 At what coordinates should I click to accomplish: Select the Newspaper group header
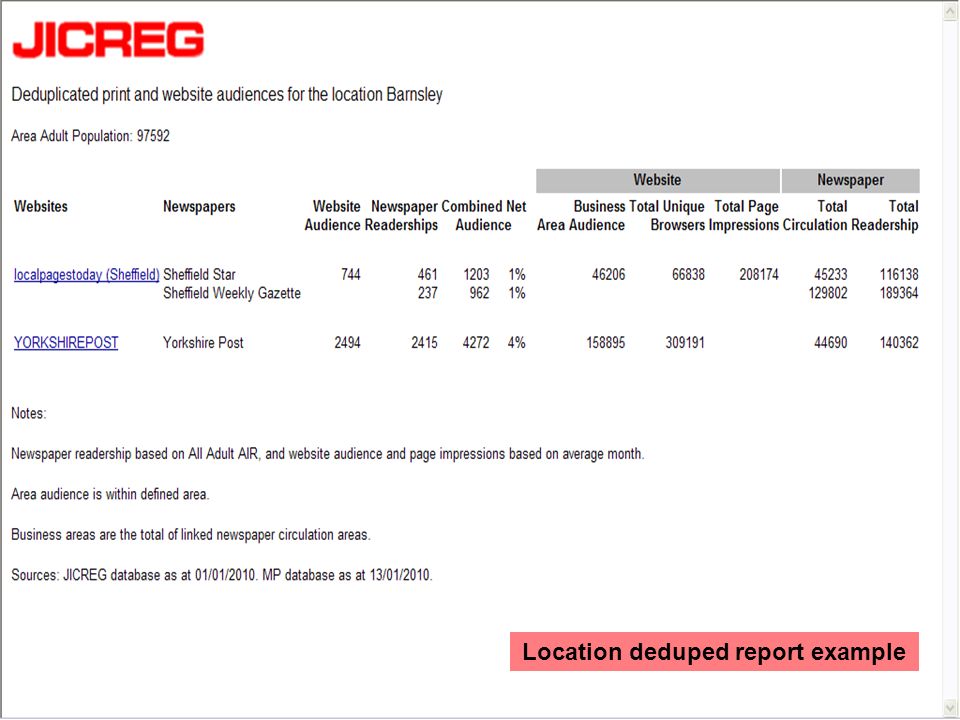click(x=850, y=180)
